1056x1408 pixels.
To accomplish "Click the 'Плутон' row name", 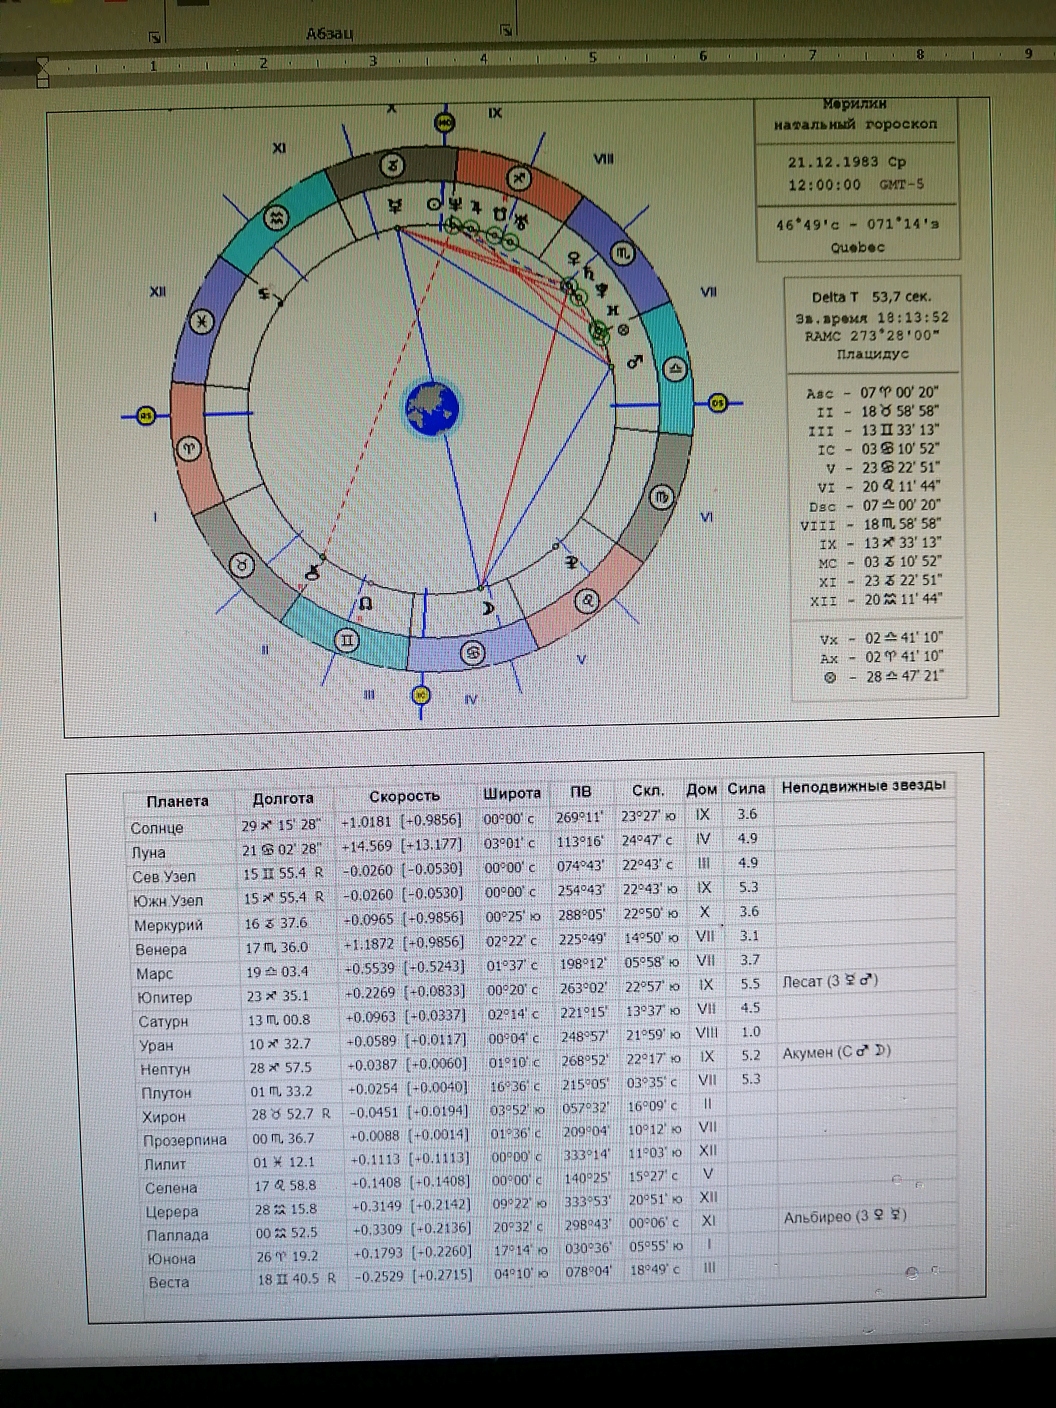I will (x=166, y=1094).
